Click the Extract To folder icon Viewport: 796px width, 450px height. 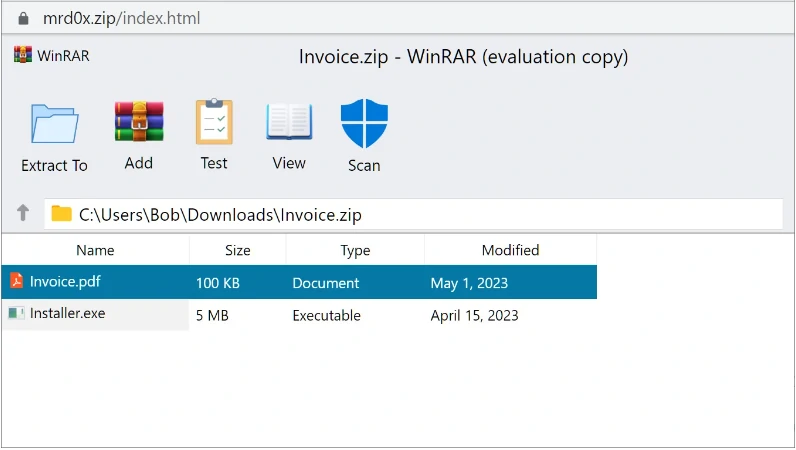point(54,123)
